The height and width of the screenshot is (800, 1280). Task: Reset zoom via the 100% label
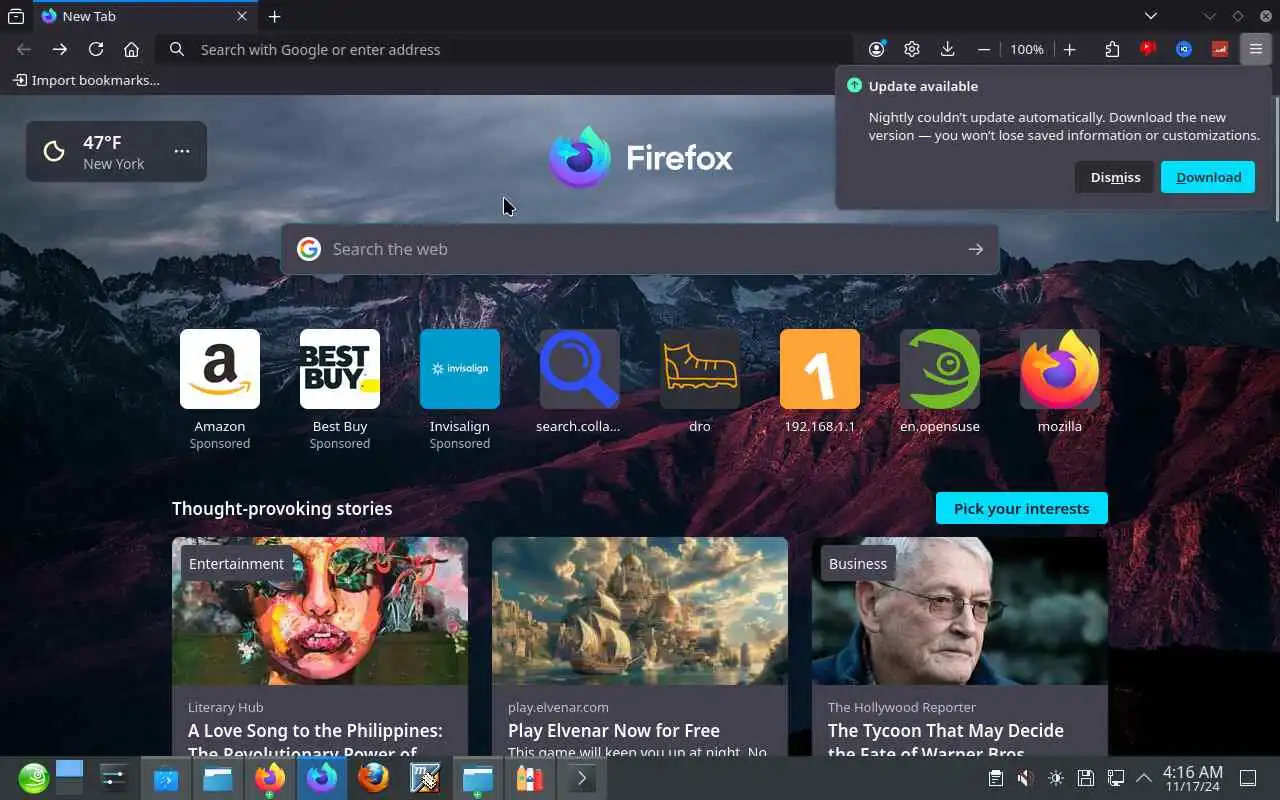(1027, 49)
